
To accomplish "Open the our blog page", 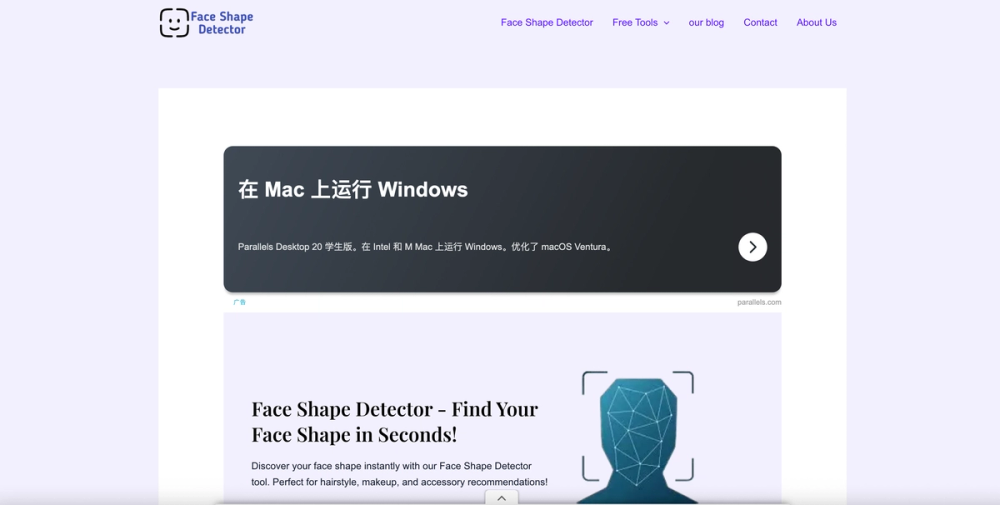I will (706, 22).
